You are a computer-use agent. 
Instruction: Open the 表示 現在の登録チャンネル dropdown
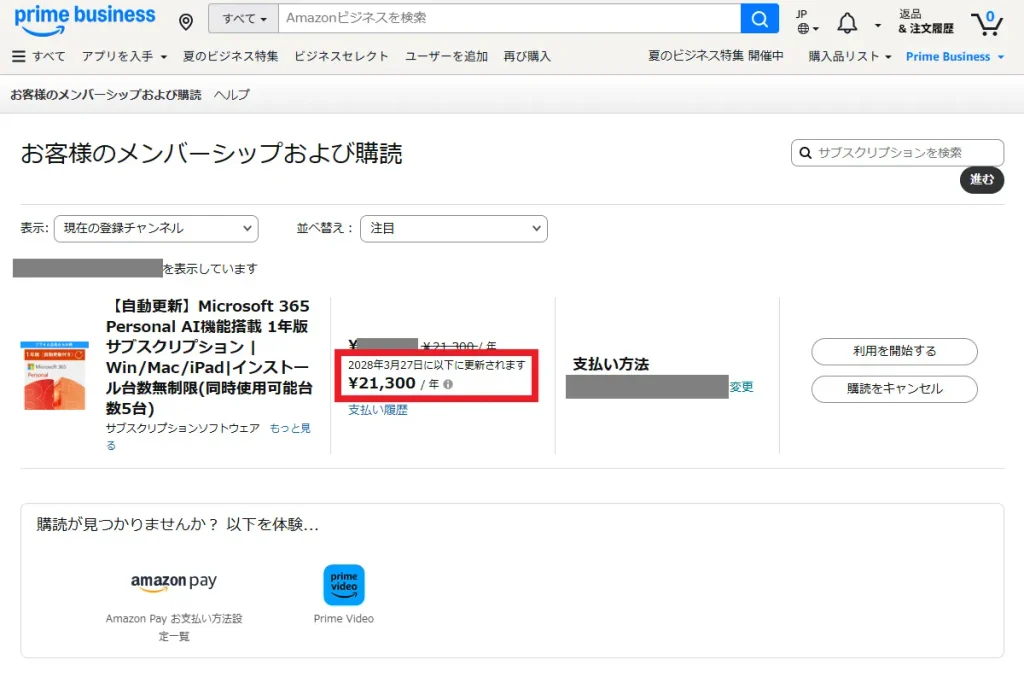coord(156,229)
